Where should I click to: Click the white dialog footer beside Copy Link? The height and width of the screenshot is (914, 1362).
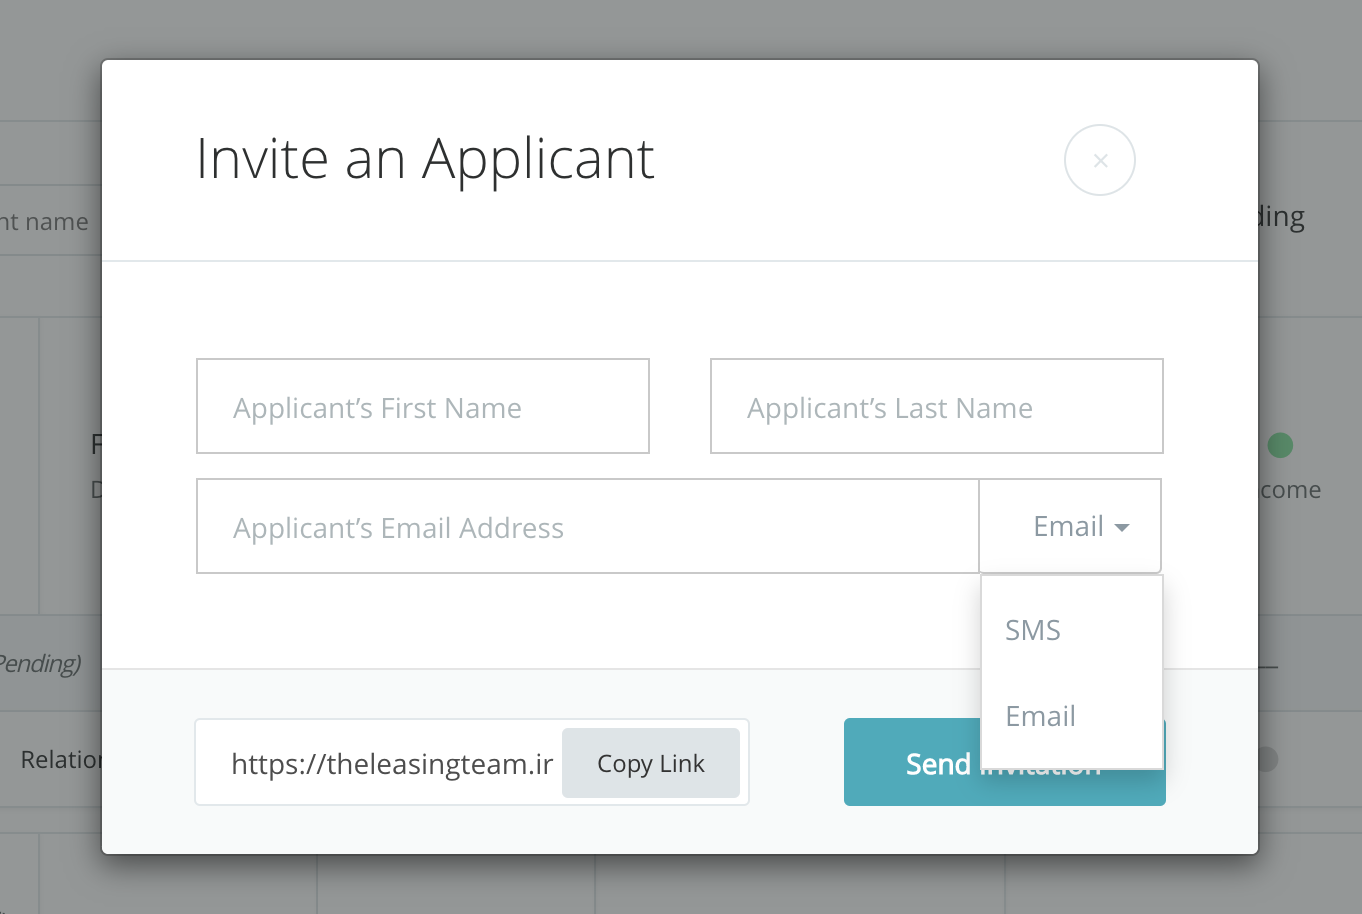(796, 763)
